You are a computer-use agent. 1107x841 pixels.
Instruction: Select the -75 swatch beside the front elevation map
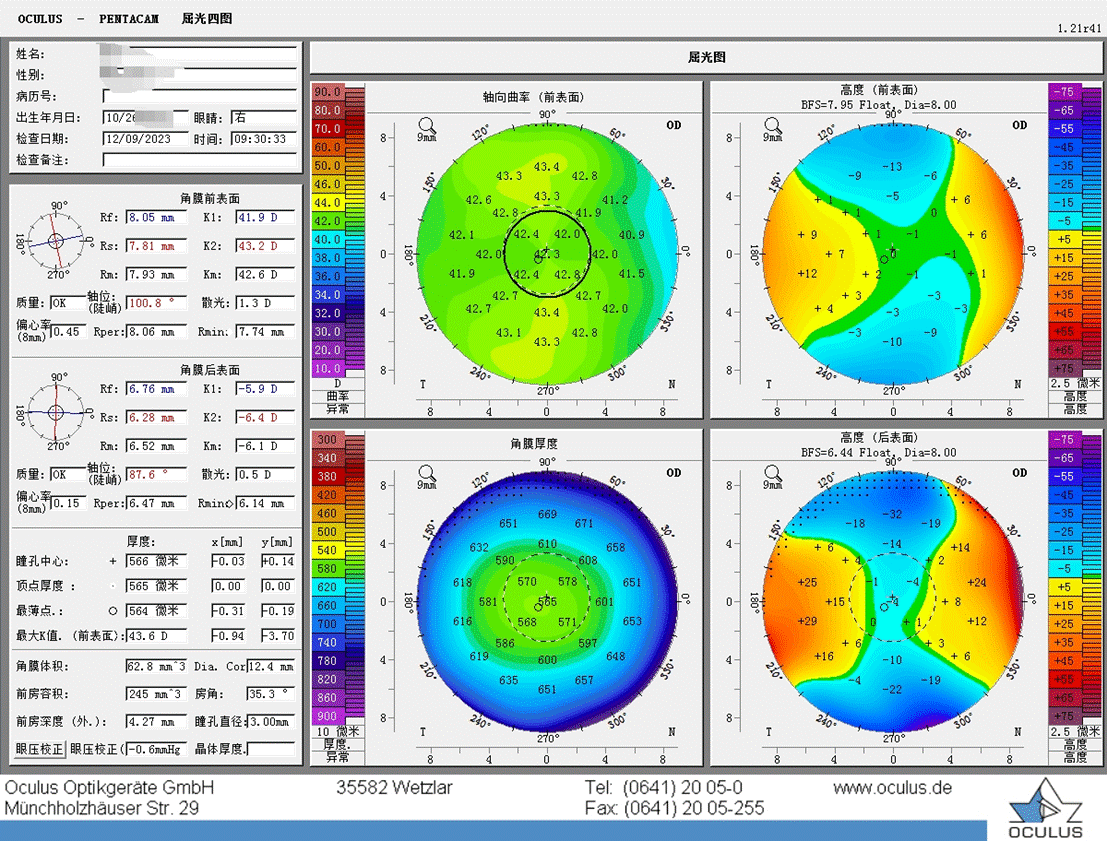click(x=1064, y=92)
